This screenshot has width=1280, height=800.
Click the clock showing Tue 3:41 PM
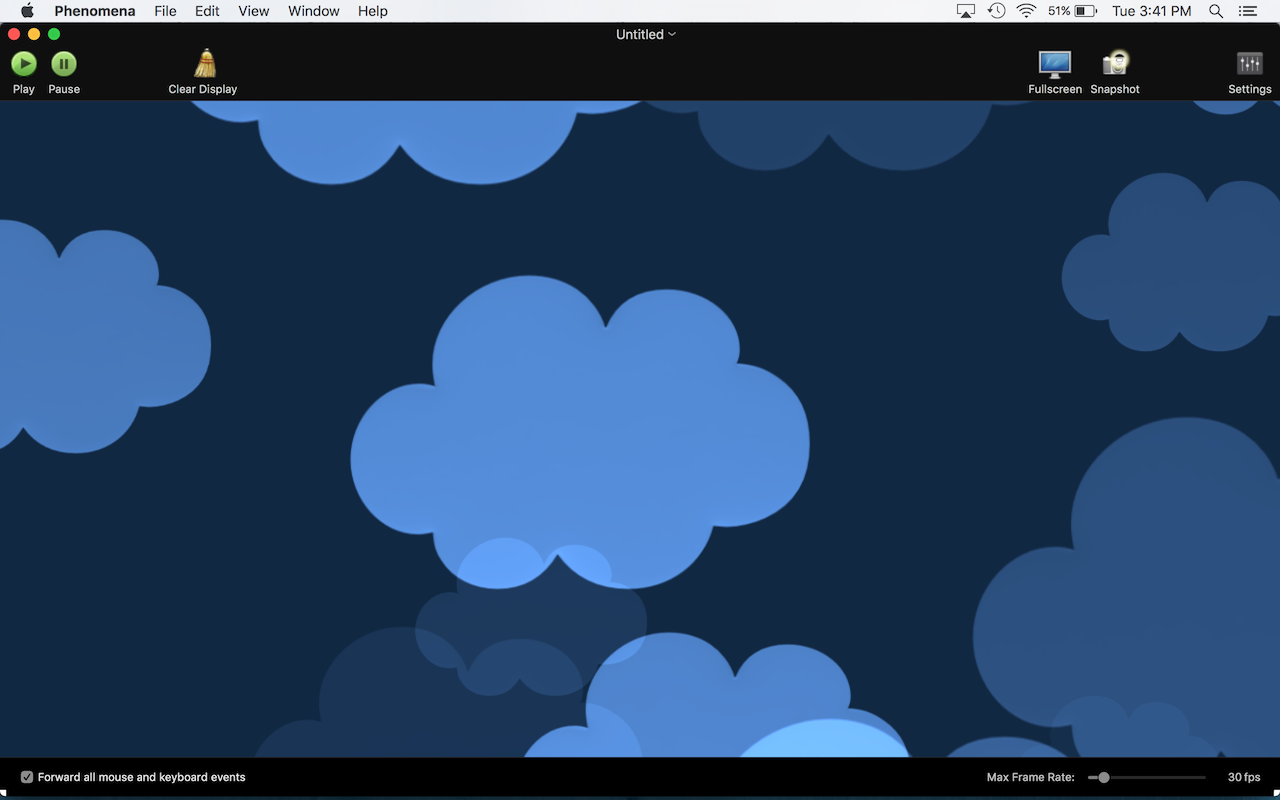coord(1152,11)
